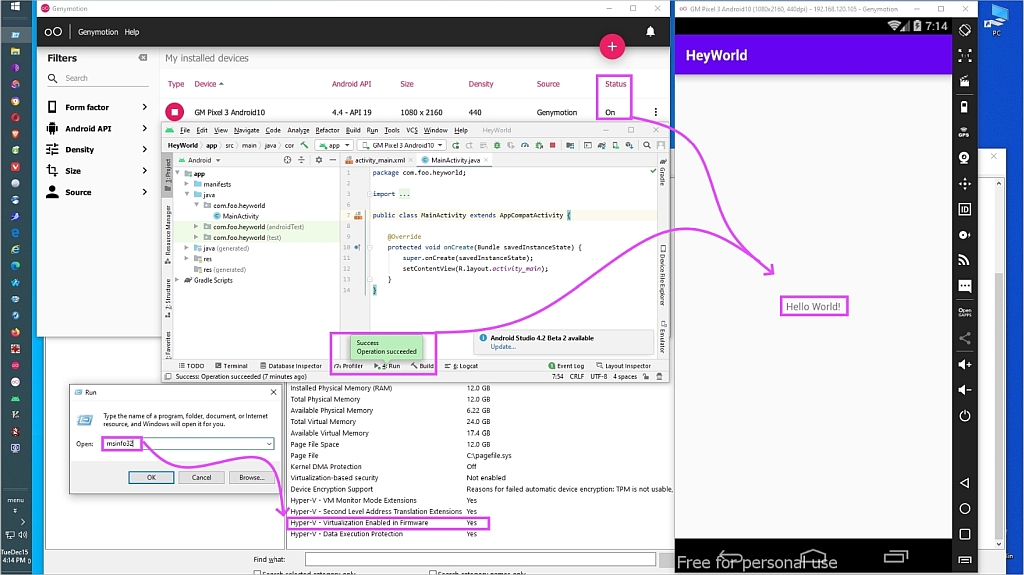
Task: Open the GM Pixel 3 Android10 device dropdown
Action: click(x=402, y=145)
